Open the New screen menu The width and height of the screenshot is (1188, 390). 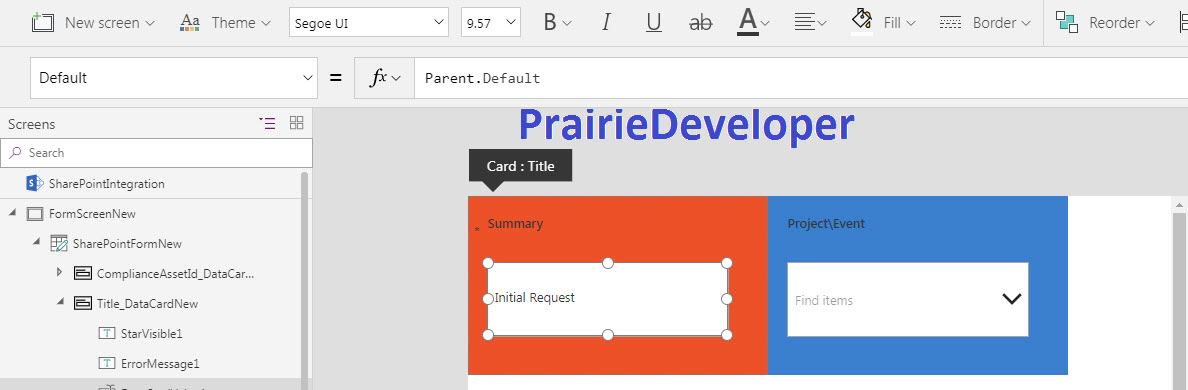tap(93, 23)
